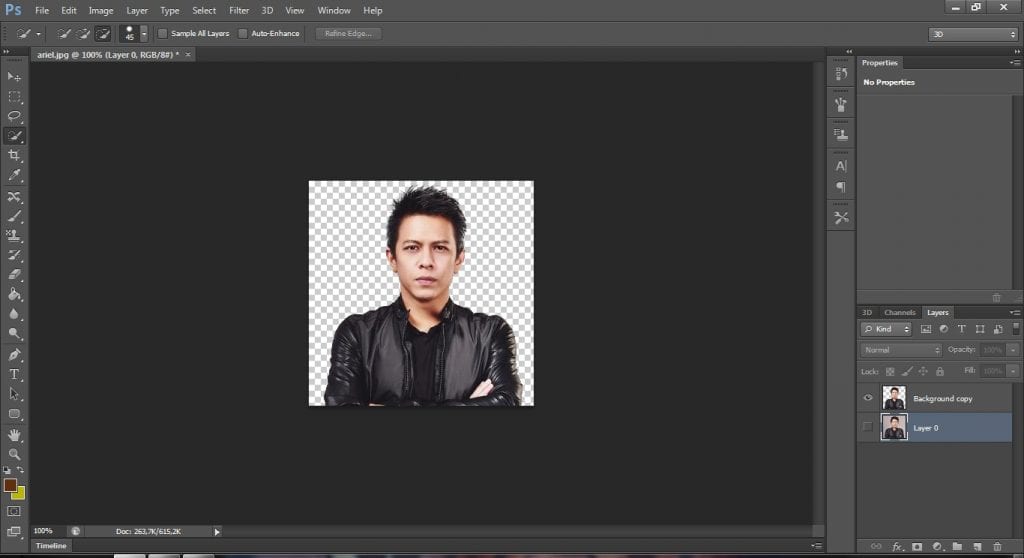Image resolution: width=1024 pixels, height=558 pixels.
Task: Click the Refine Edge button
Action: [348, 34]
